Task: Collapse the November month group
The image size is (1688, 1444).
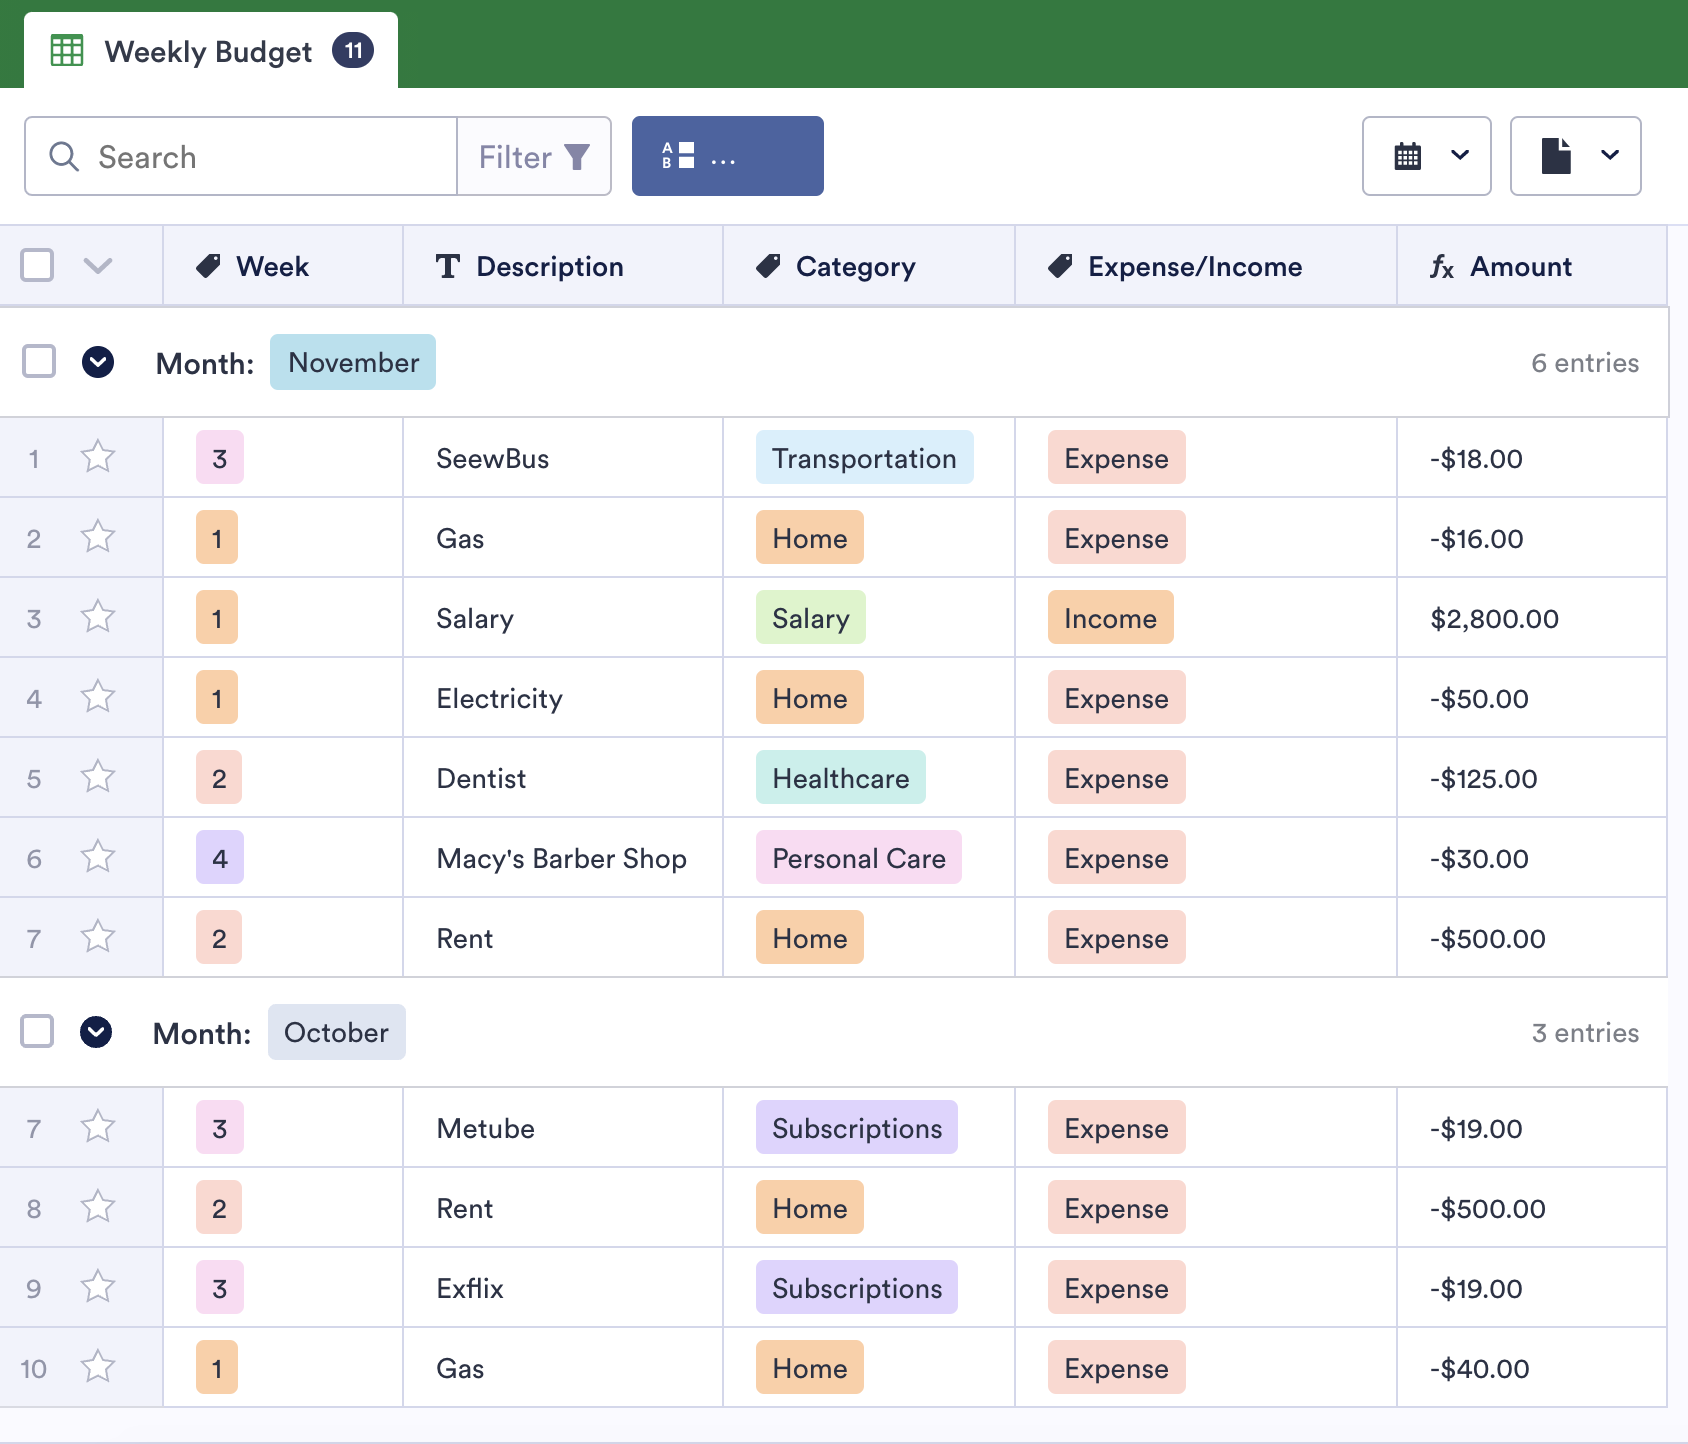Action: pos(98,362)
